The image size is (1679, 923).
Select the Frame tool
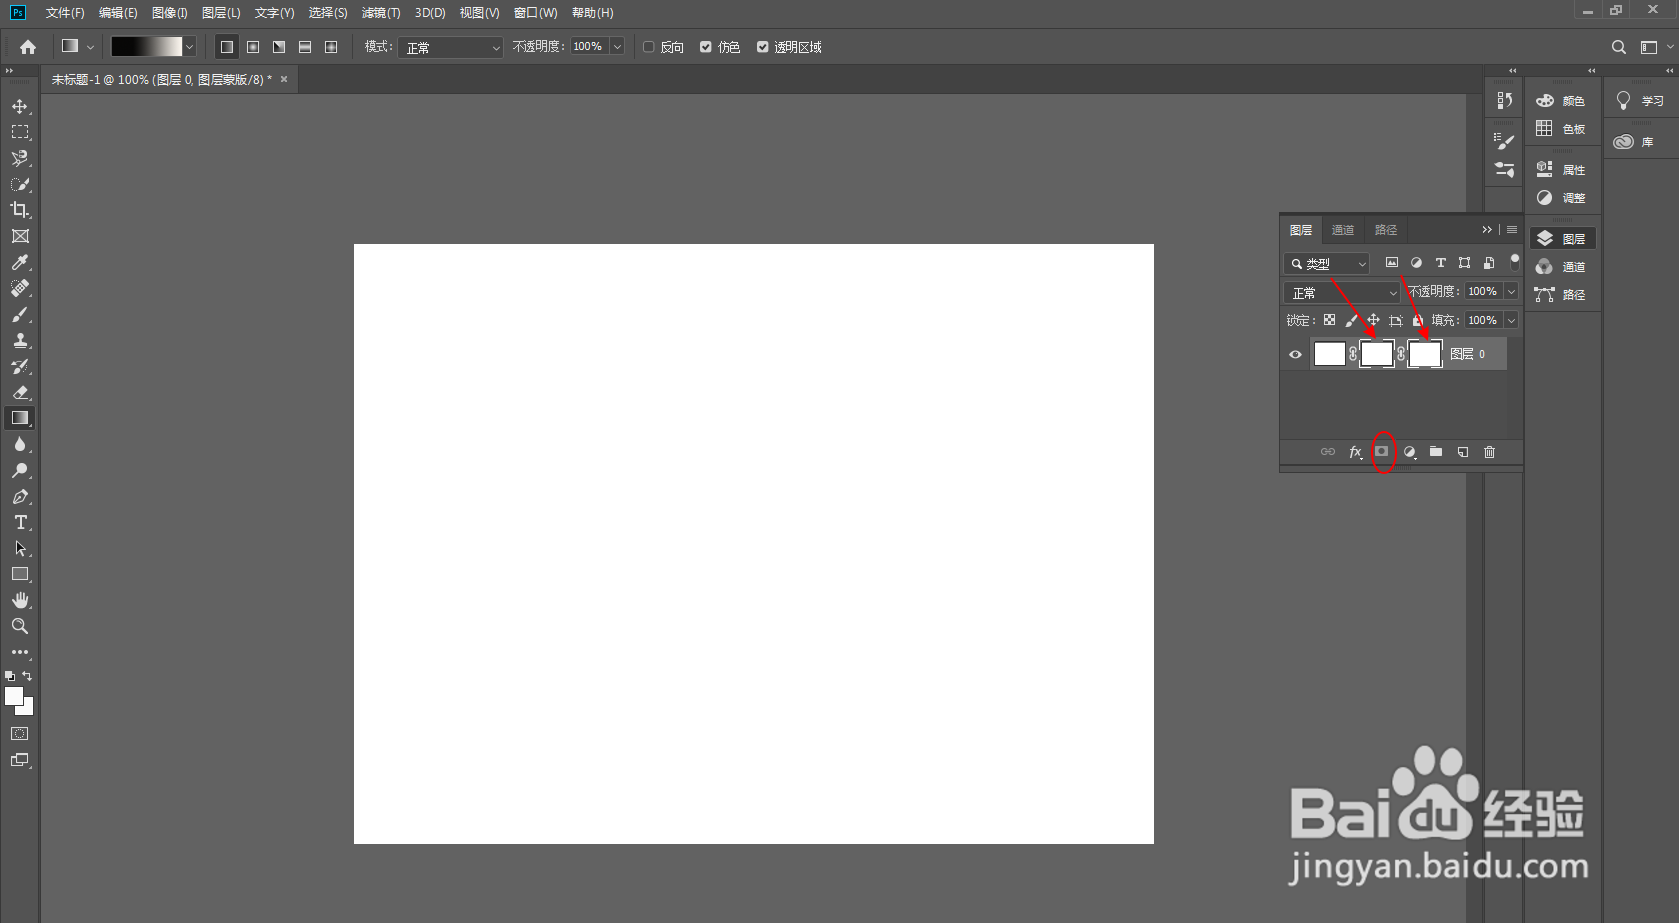pos(20,236)
